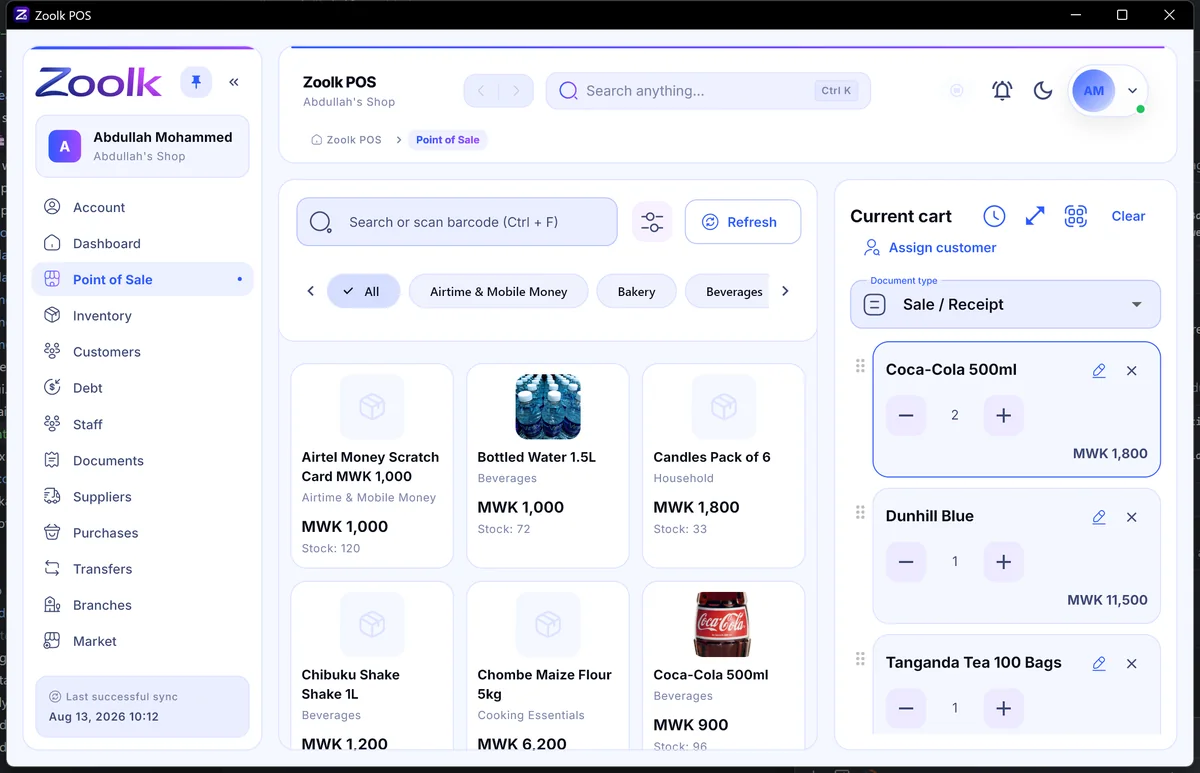
Task: Open the notifications bell
Action: tap(1002, 91)
